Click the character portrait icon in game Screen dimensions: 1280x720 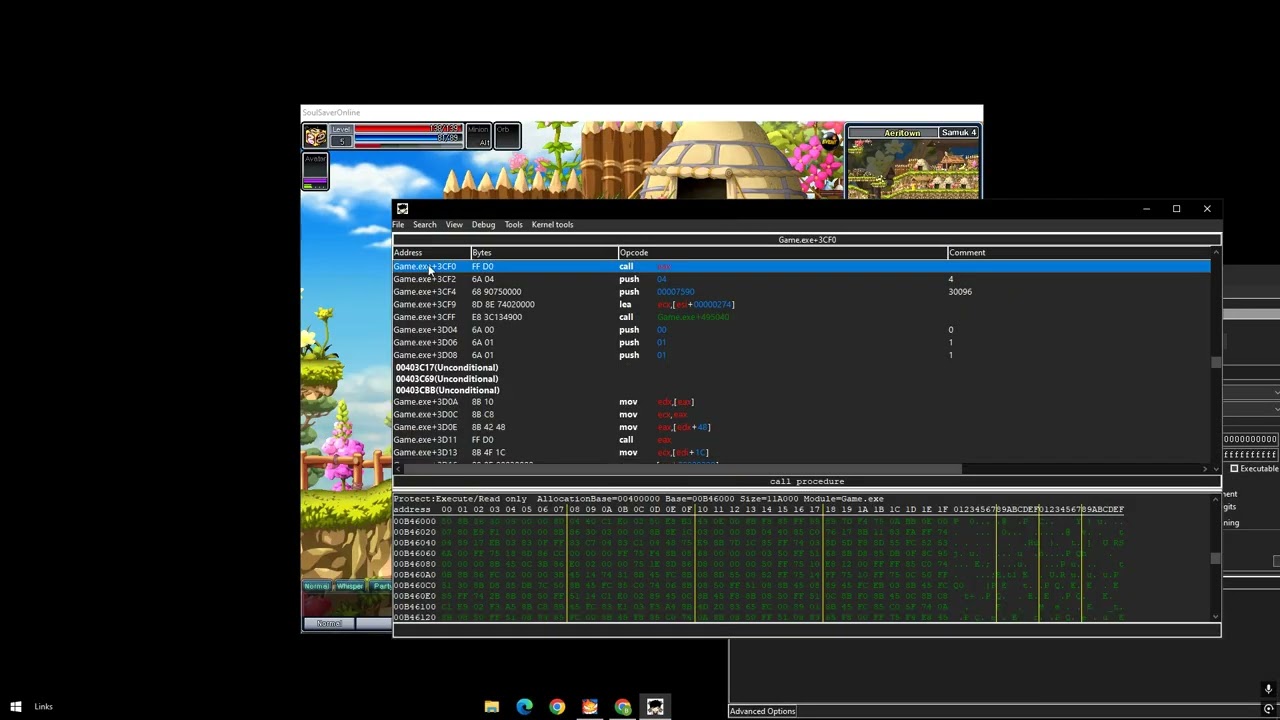click(315, 137)
